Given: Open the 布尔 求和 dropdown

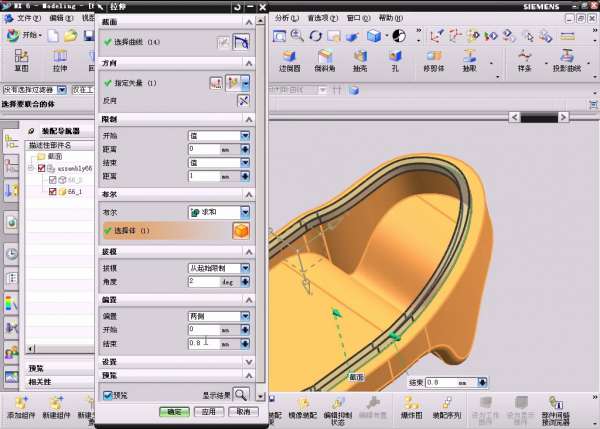Looking at the screenshot, I should pyautogui.click(x=243, y=212).
